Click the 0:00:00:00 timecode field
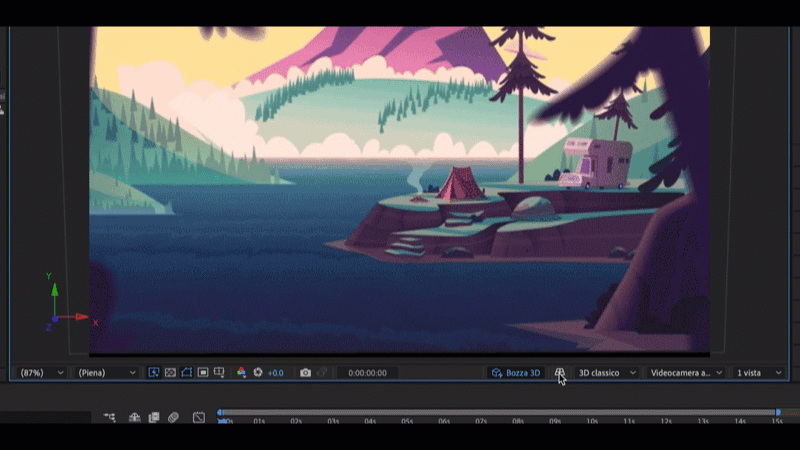The height and width of the screenshot is (450, 800). point(367,373)
